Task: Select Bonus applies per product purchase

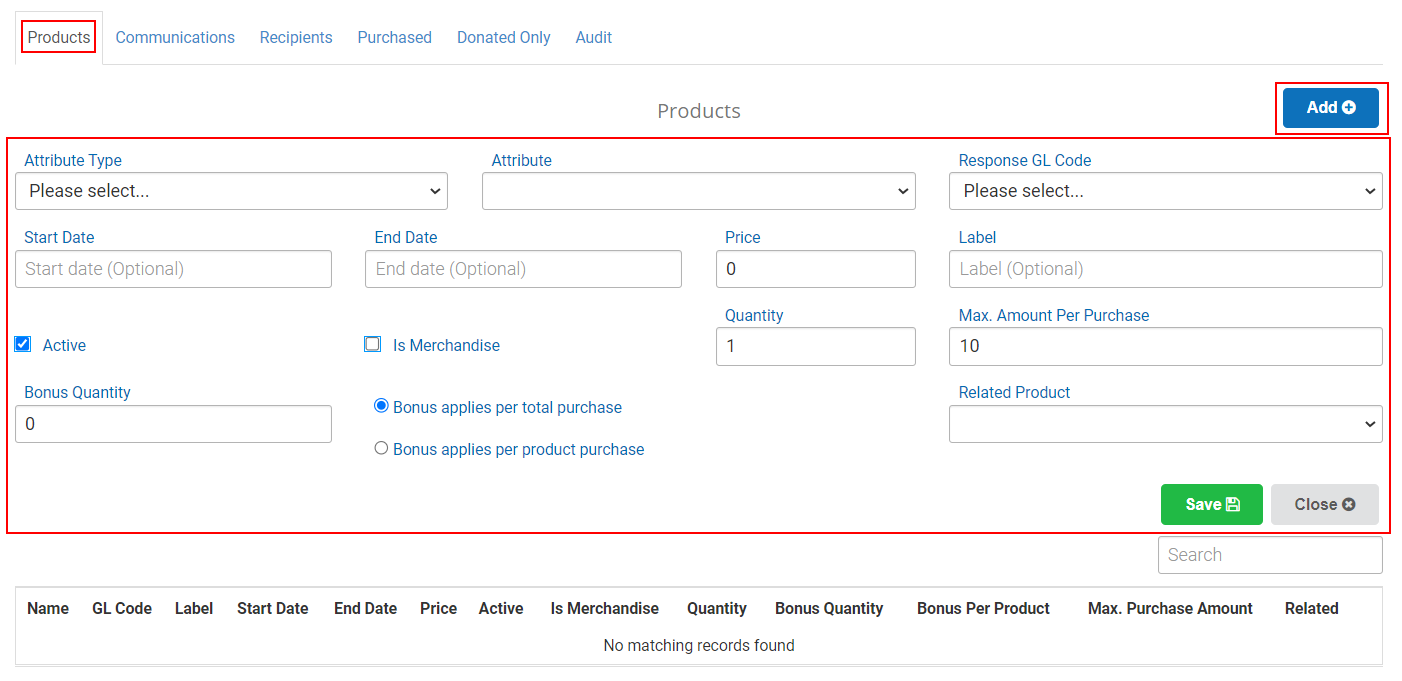Action: tap(381, 448)
